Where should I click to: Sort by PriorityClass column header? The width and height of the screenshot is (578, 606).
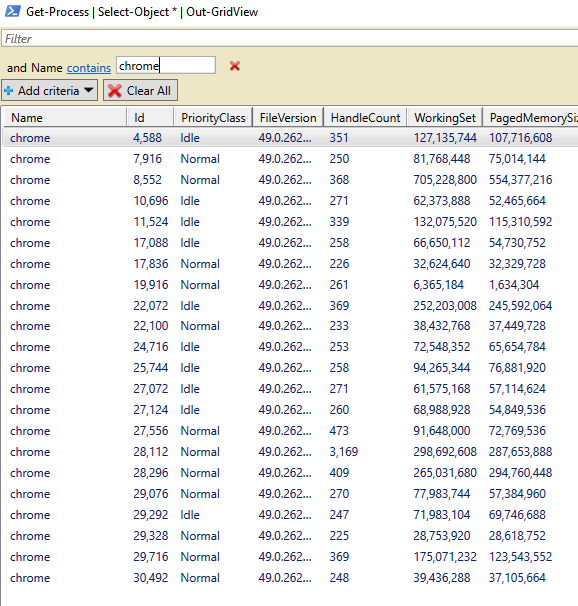click(x=213, y=117)
